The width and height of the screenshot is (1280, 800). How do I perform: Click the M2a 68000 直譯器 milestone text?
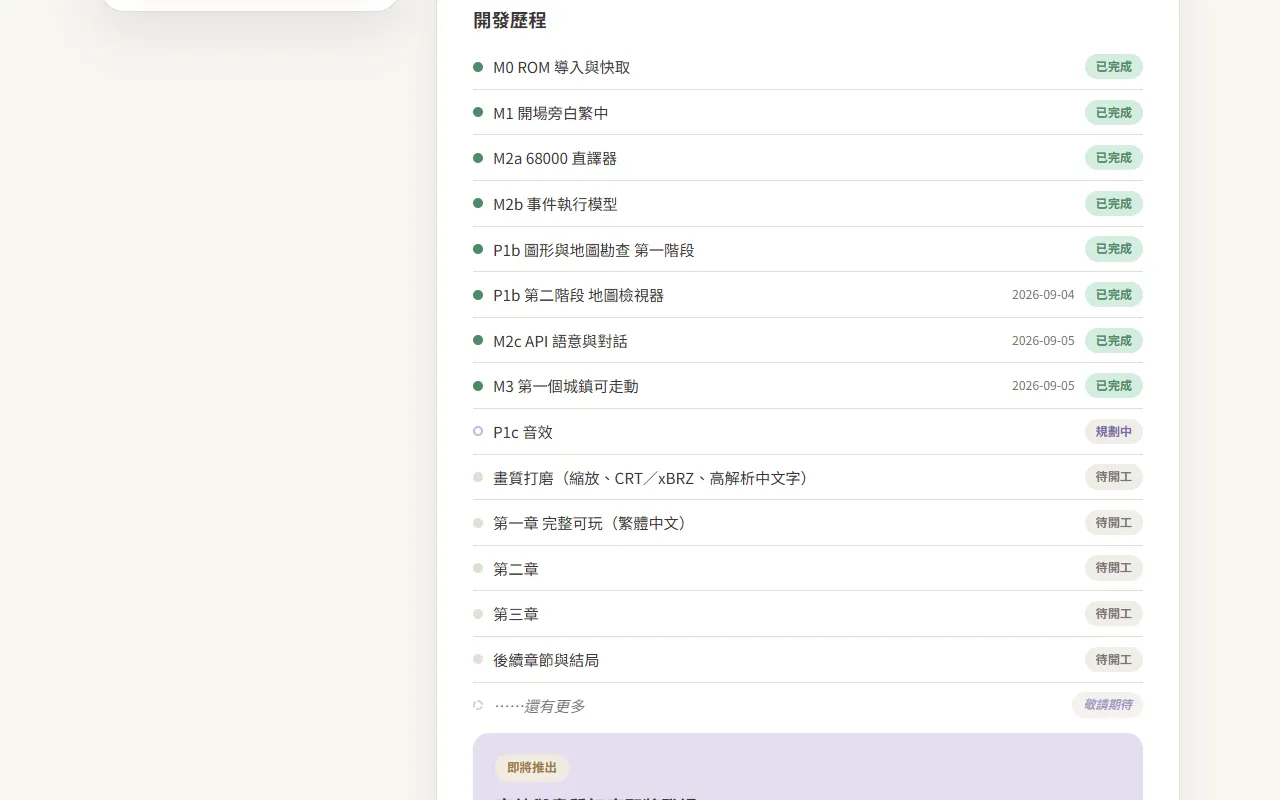click(x=555, y=158)
